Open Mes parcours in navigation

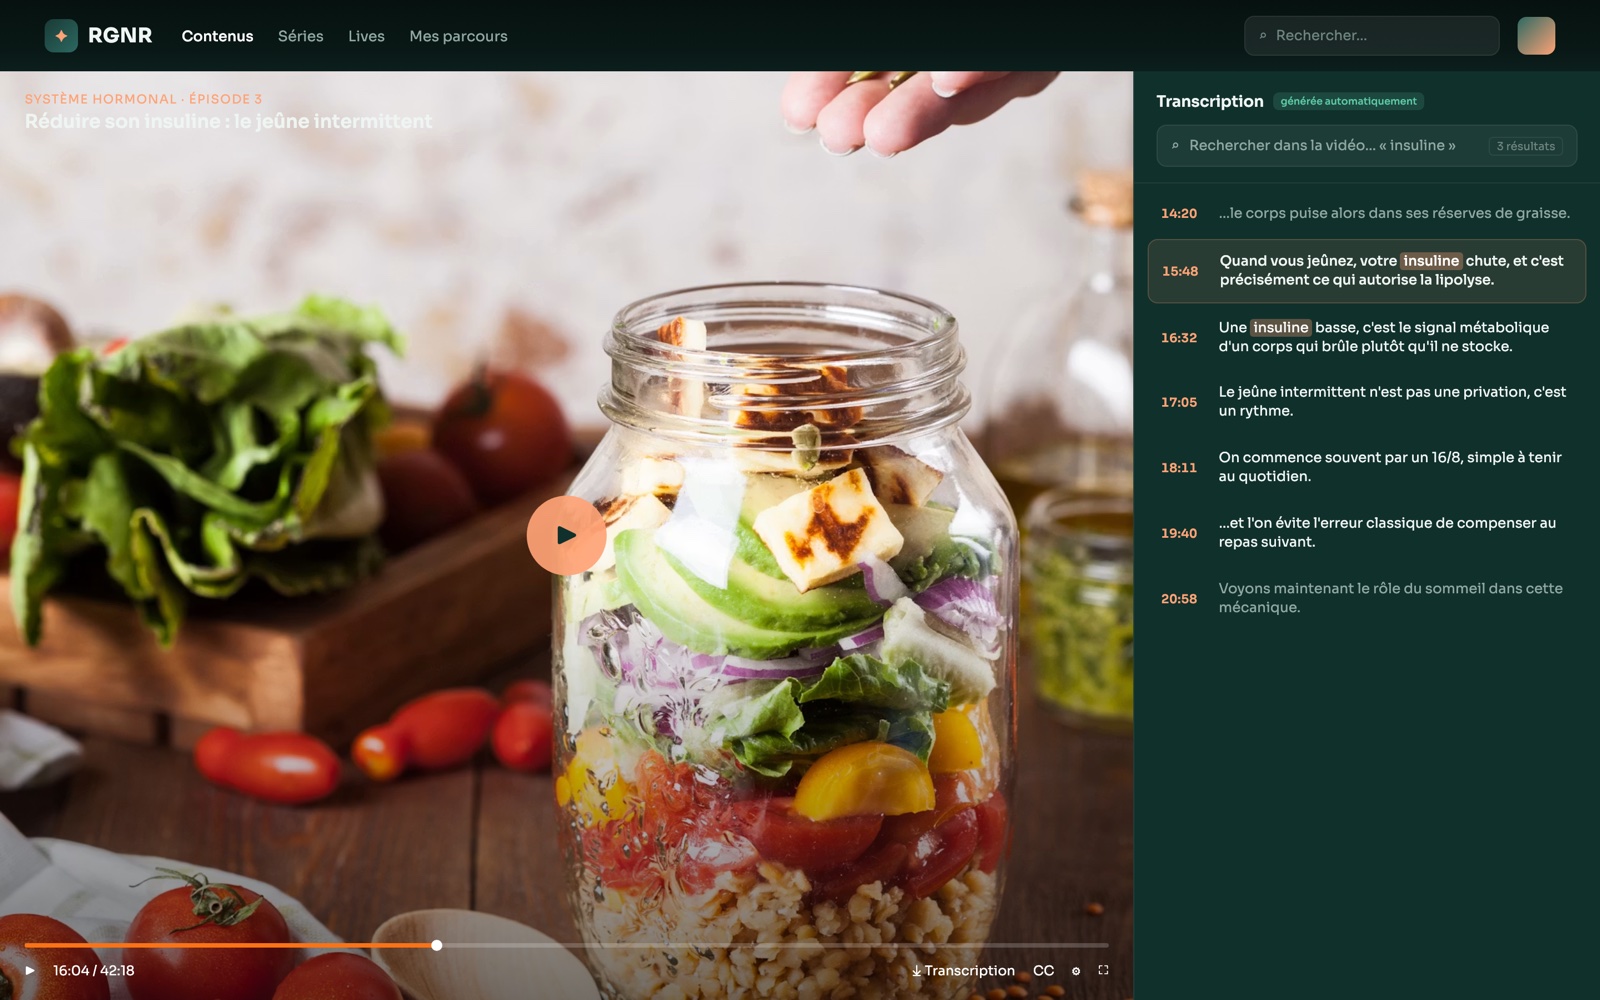458,36
